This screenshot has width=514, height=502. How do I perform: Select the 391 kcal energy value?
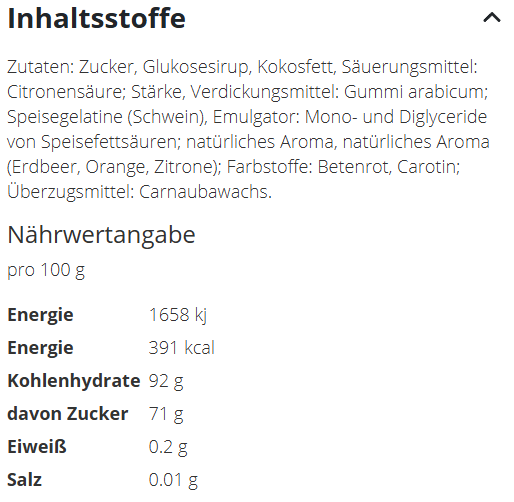point(182,348)
